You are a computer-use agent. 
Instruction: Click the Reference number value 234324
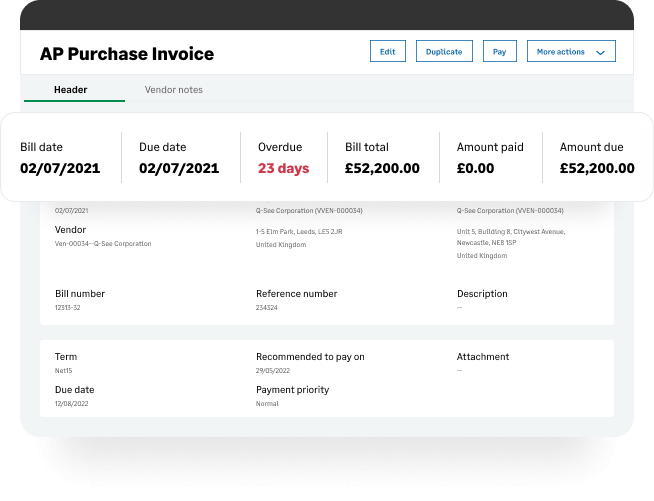[267, 307]
